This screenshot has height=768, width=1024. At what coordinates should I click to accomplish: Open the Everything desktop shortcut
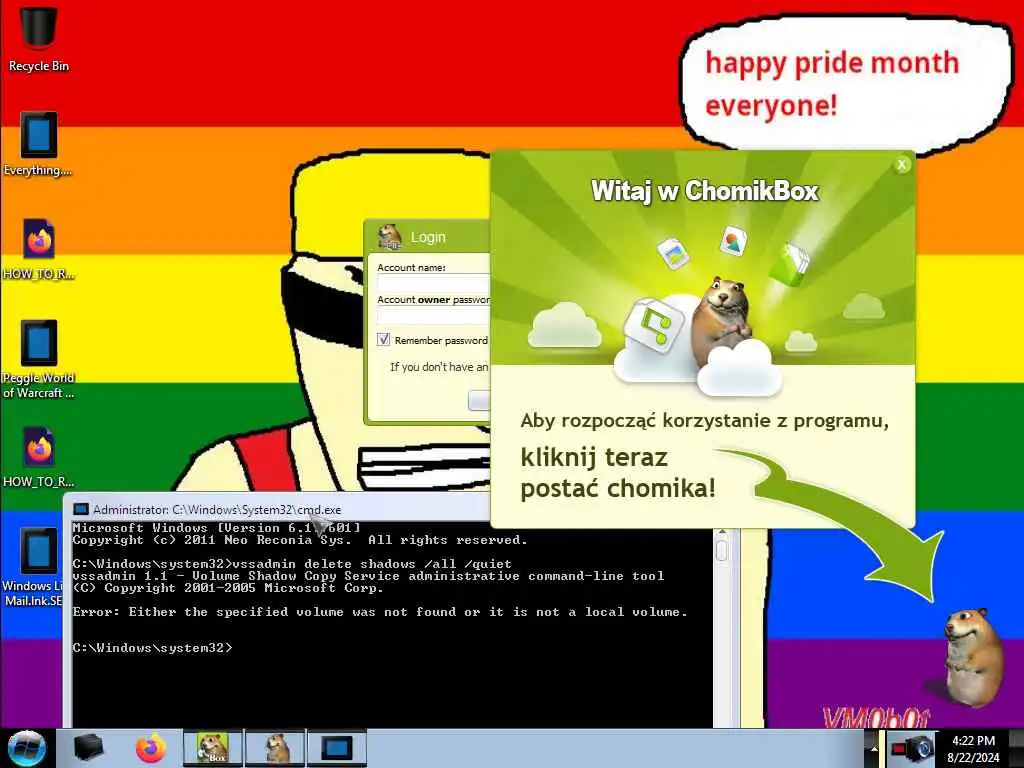point(38,144)
